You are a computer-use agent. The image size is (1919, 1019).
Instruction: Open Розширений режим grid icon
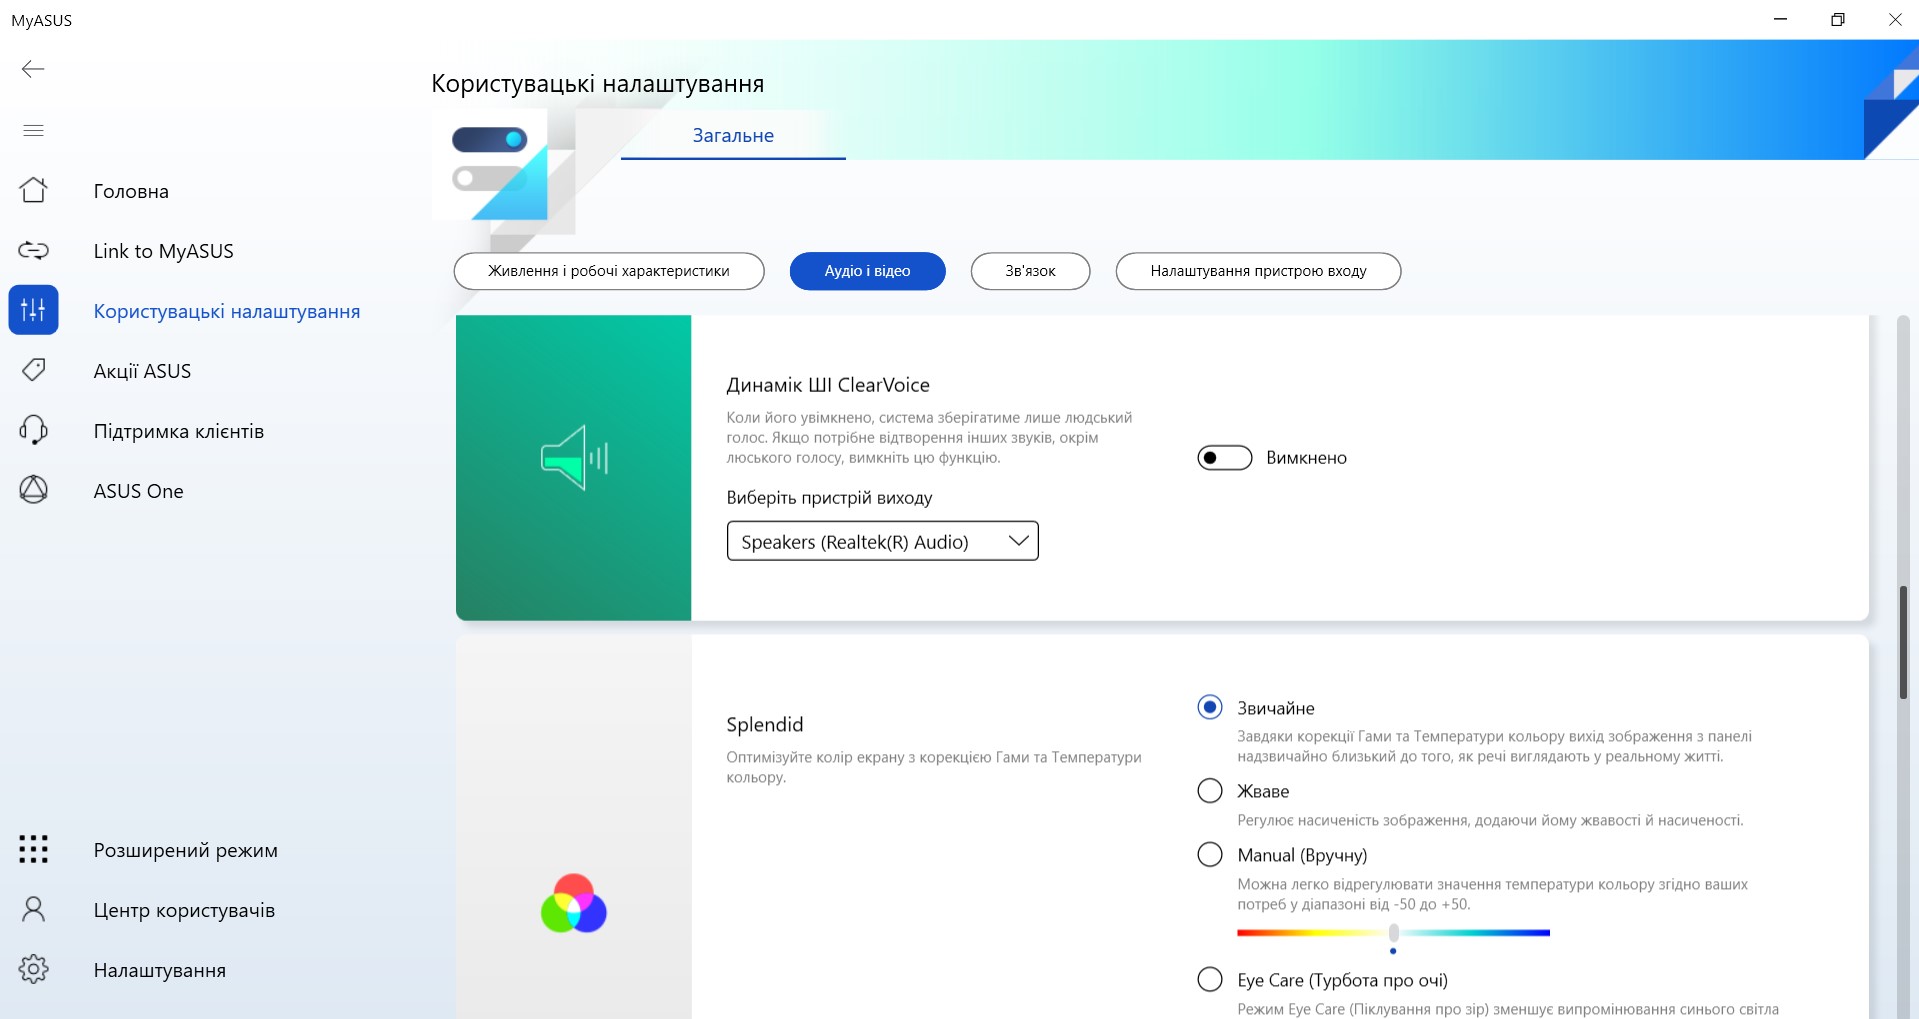pyautogui.click(x=33, y=849)
